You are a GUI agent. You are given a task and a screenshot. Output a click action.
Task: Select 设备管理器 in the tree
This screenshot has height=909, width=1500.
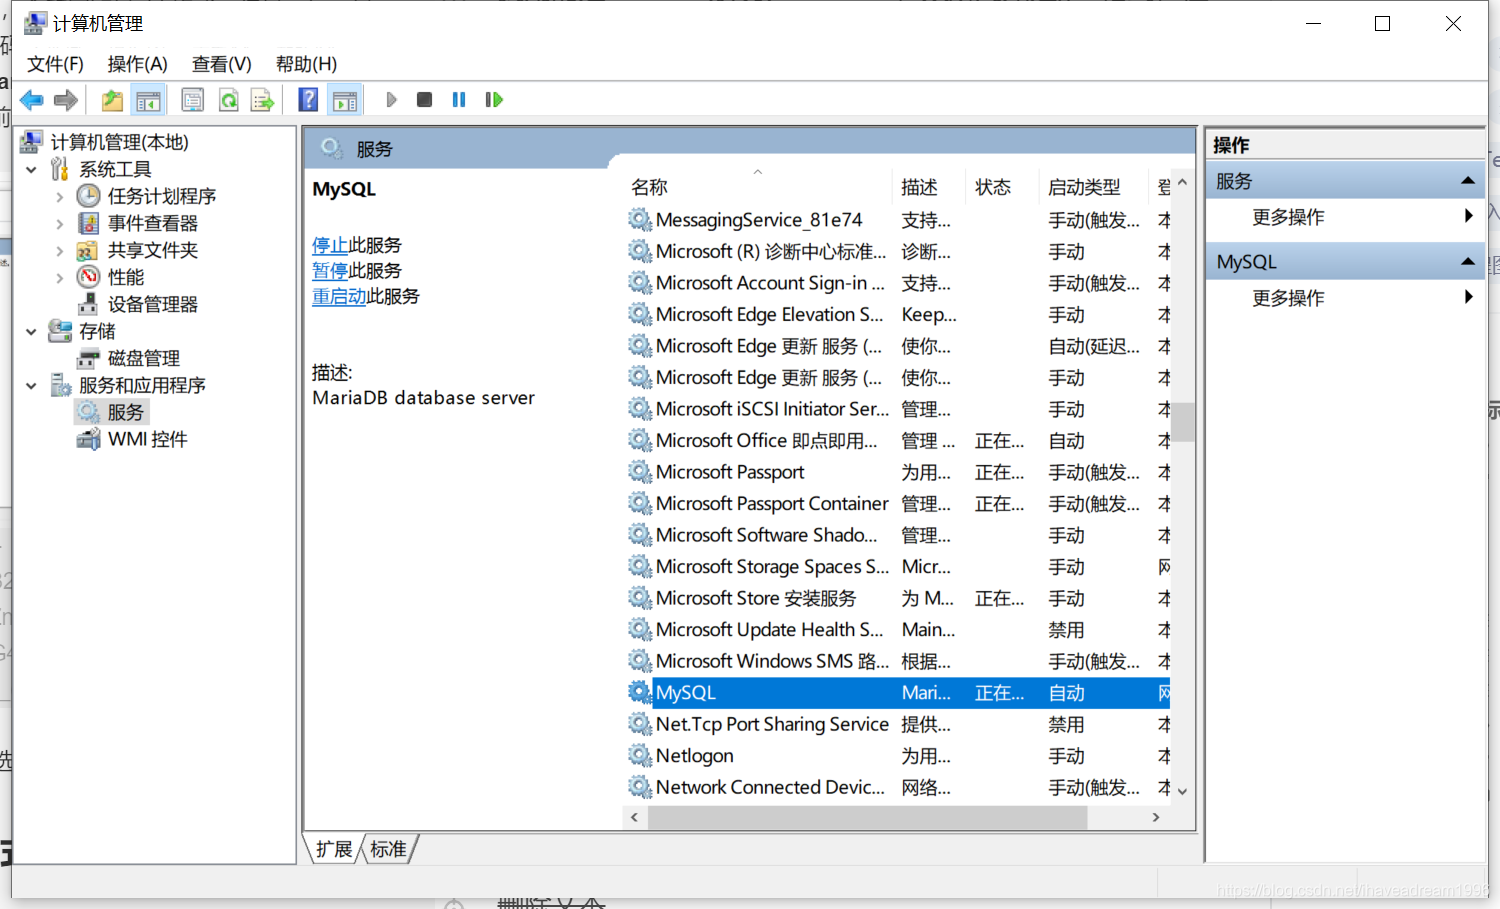(153, 305)
